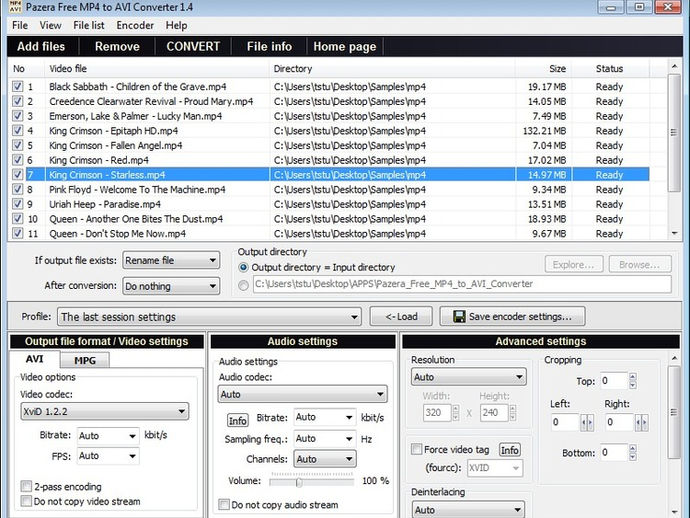Click the Directory column header
690x518 pixels.
392,69
